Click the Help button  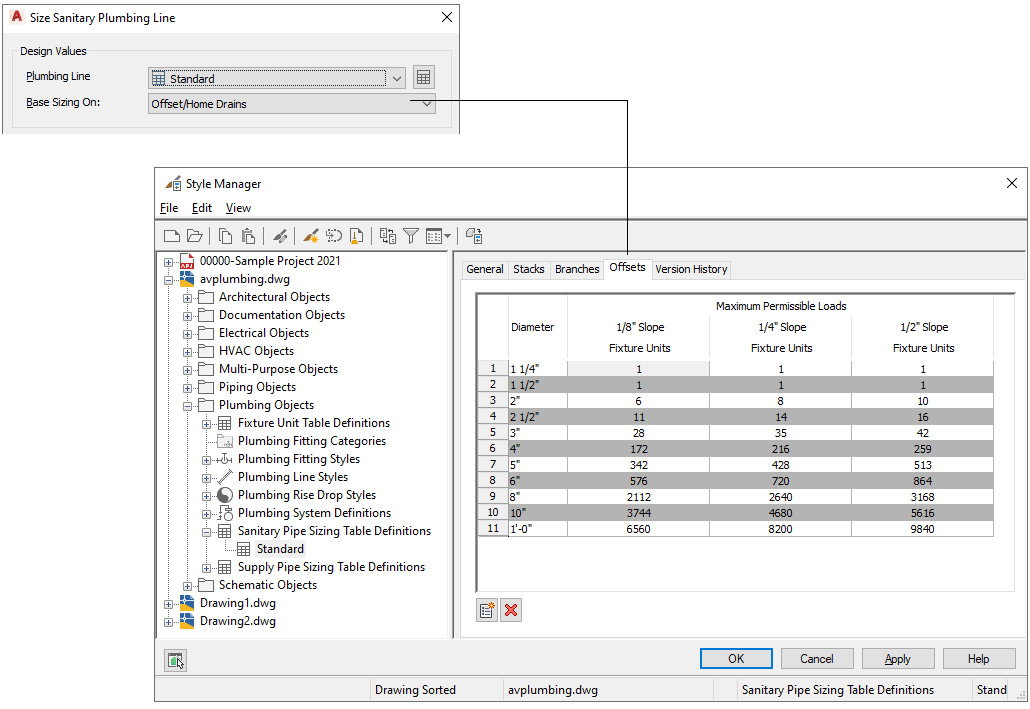coord(978,658)
